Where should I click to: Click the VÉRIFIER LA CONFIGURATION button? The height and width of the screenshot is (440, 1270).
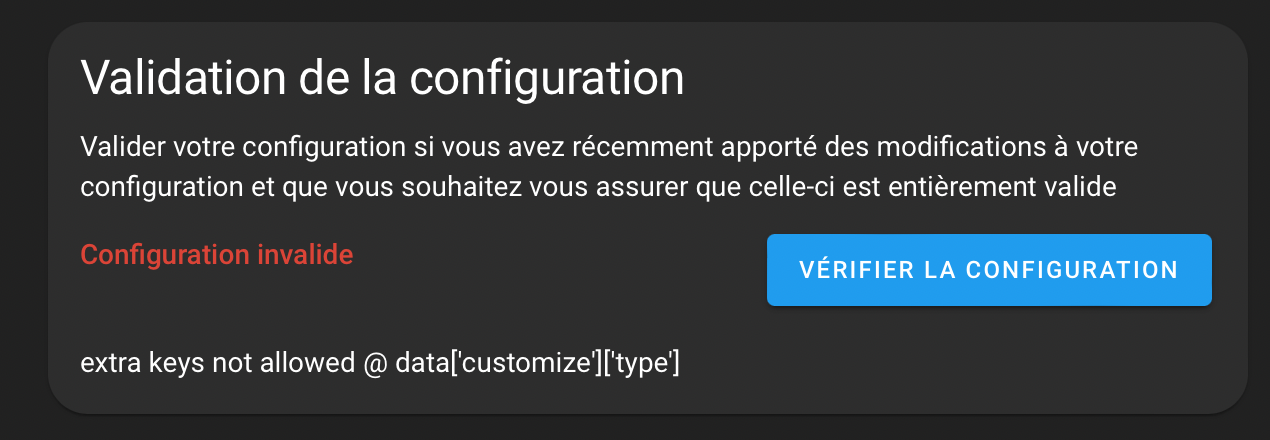click(989, 270)
